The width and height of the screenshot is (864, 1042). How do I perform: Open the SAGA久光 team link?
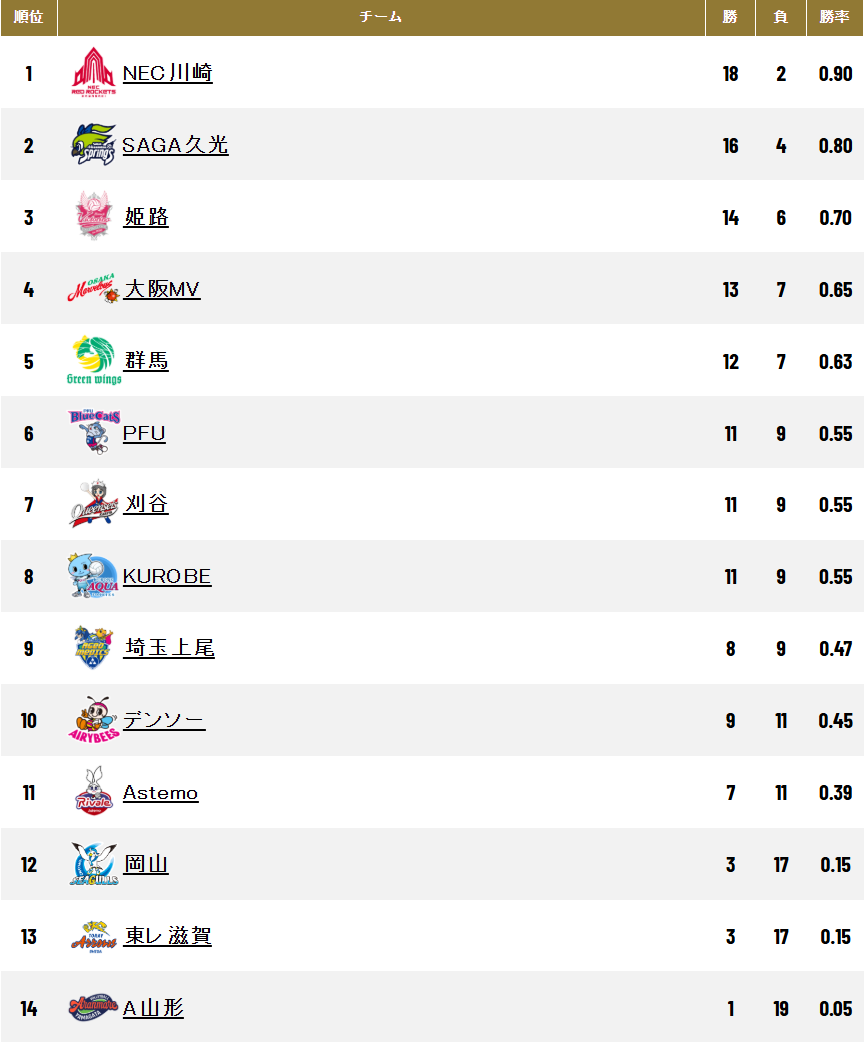(175, 145)
